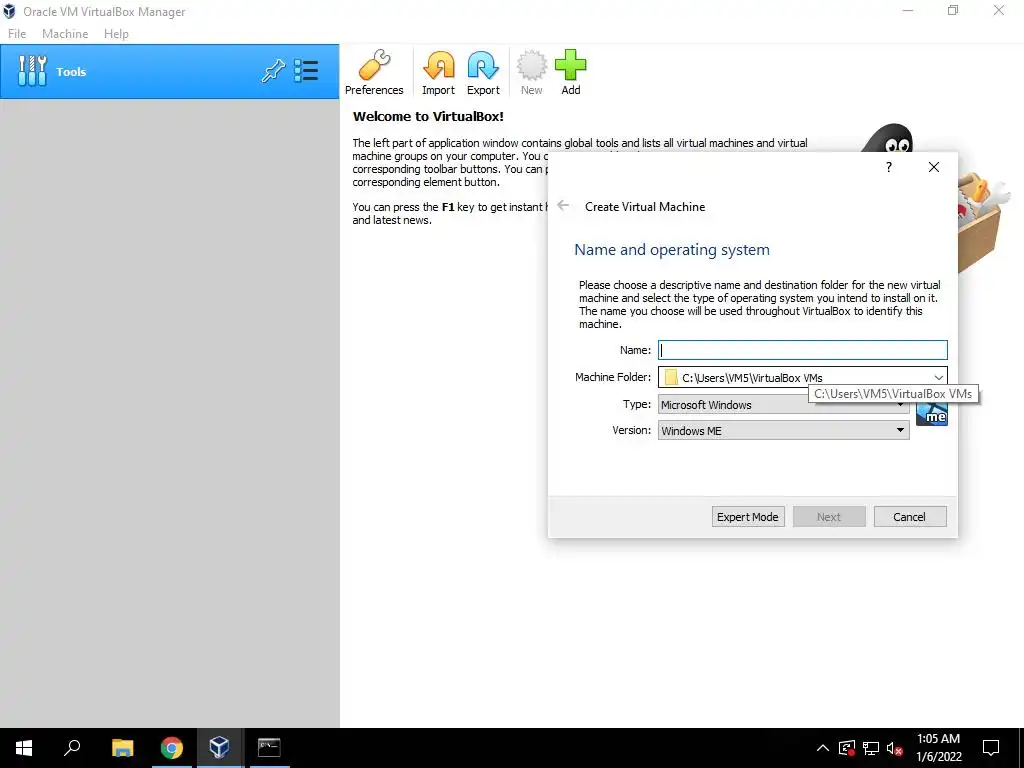Screen dimensions: 1024x768
Task: Click the Export appliance icon
Action: click(483, 72)
